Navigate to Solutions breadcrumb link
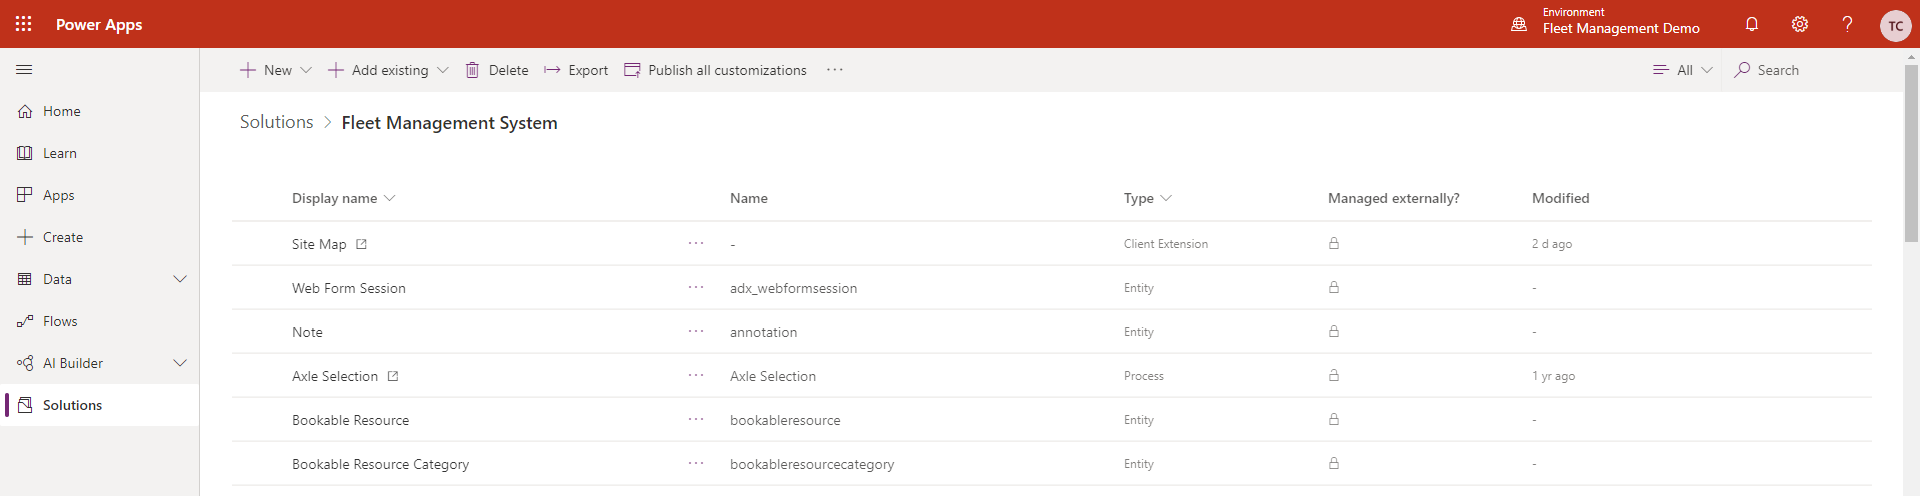 click(276, 122)
